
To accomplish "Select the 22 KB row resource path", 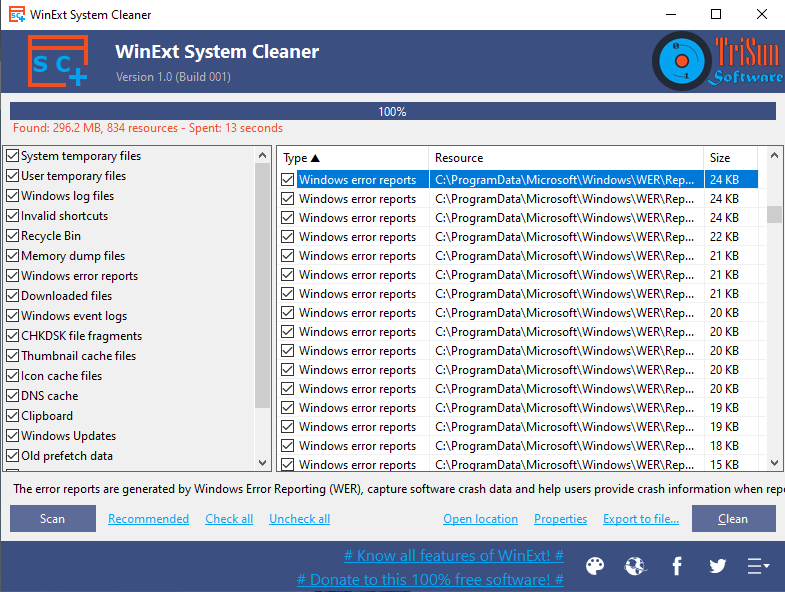I will [565, 237].
